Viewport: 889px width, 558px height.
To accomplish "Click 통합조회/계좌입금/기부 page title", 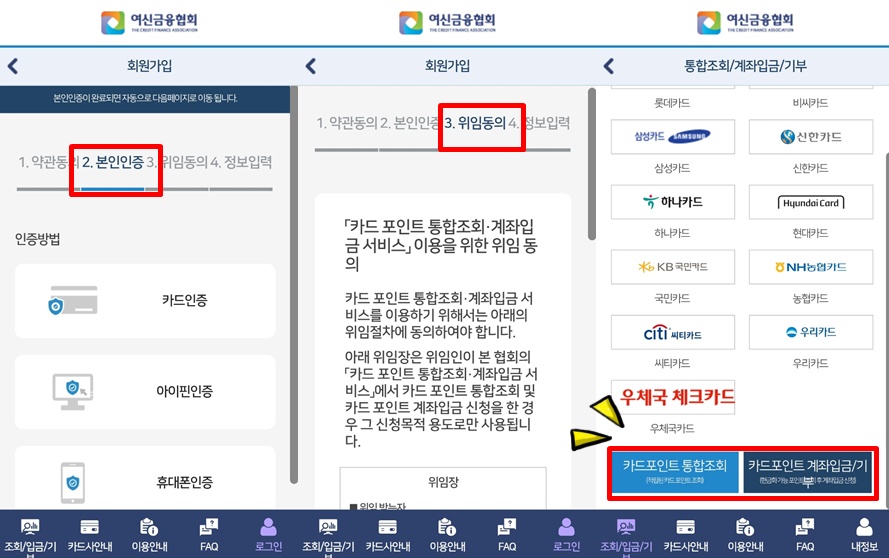I will pyautogui.click(x=745, y=66).
